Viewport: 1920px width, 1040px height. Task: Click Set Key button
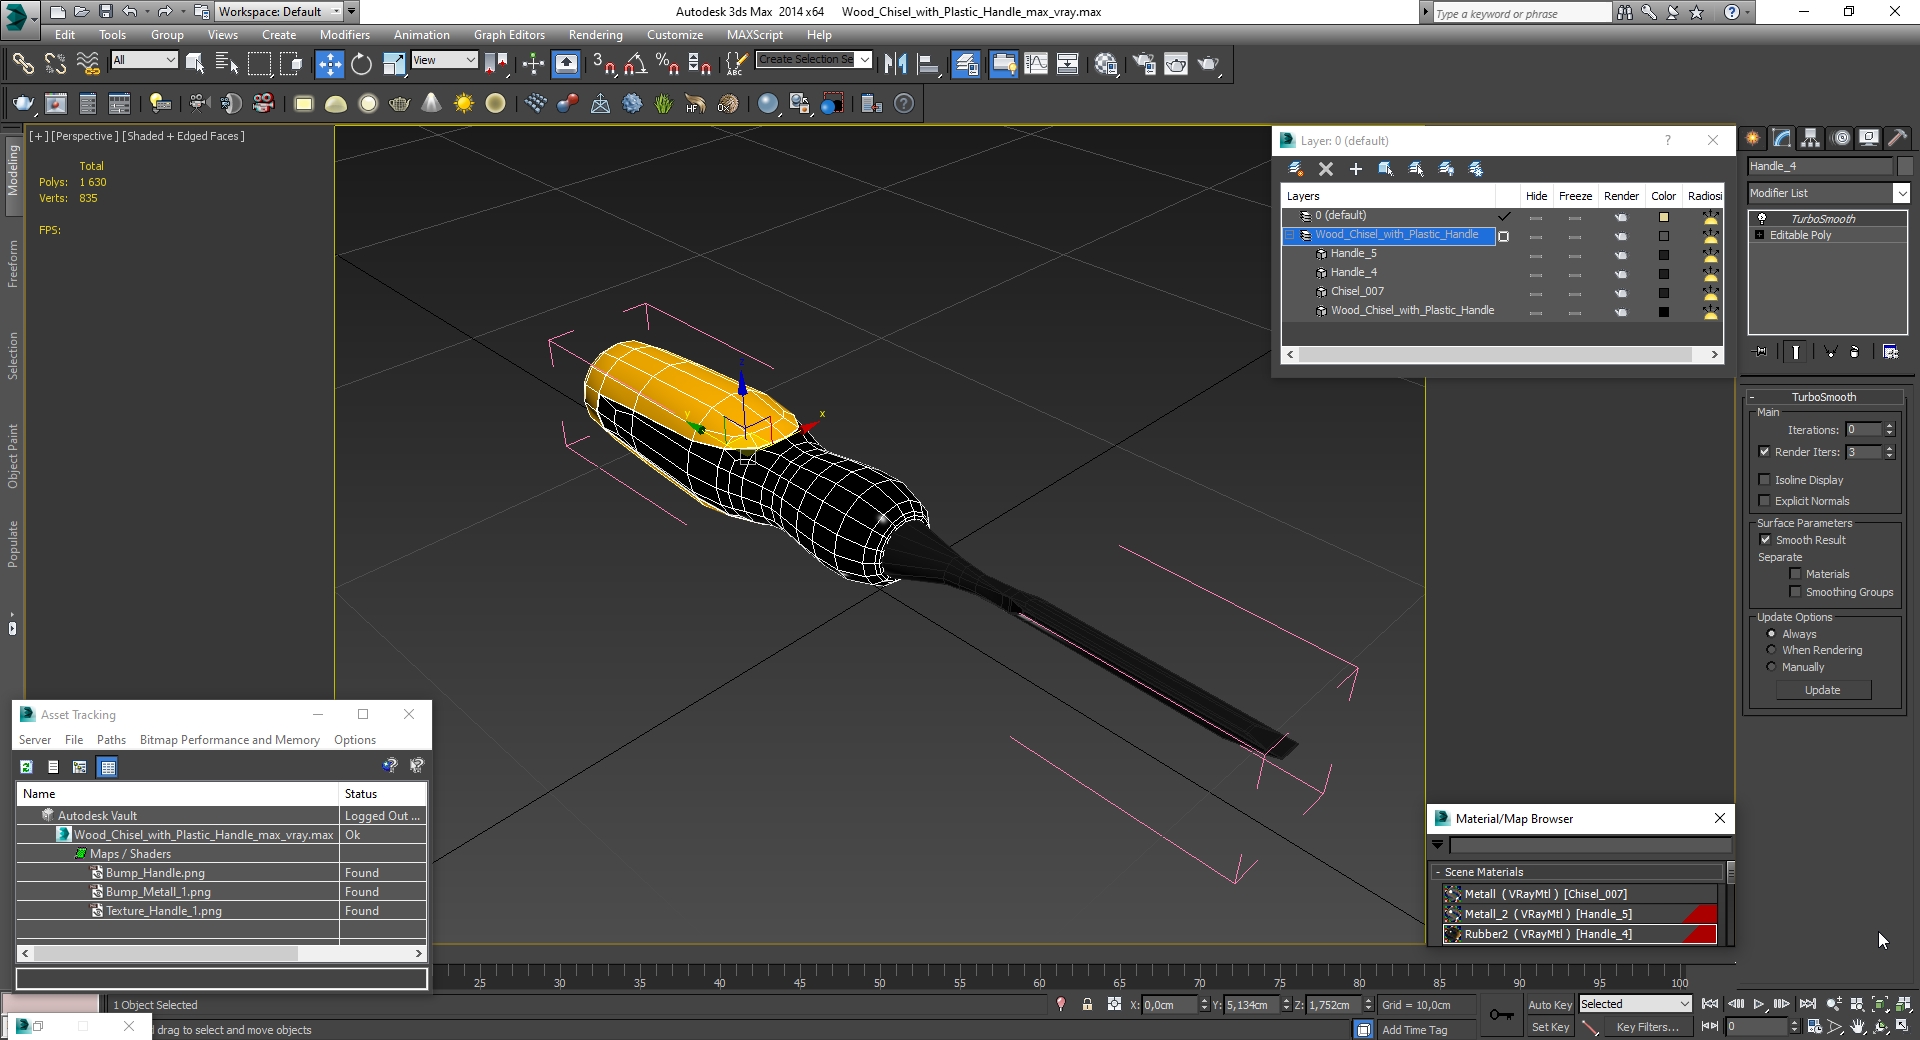click(x=1550, y=1027)
